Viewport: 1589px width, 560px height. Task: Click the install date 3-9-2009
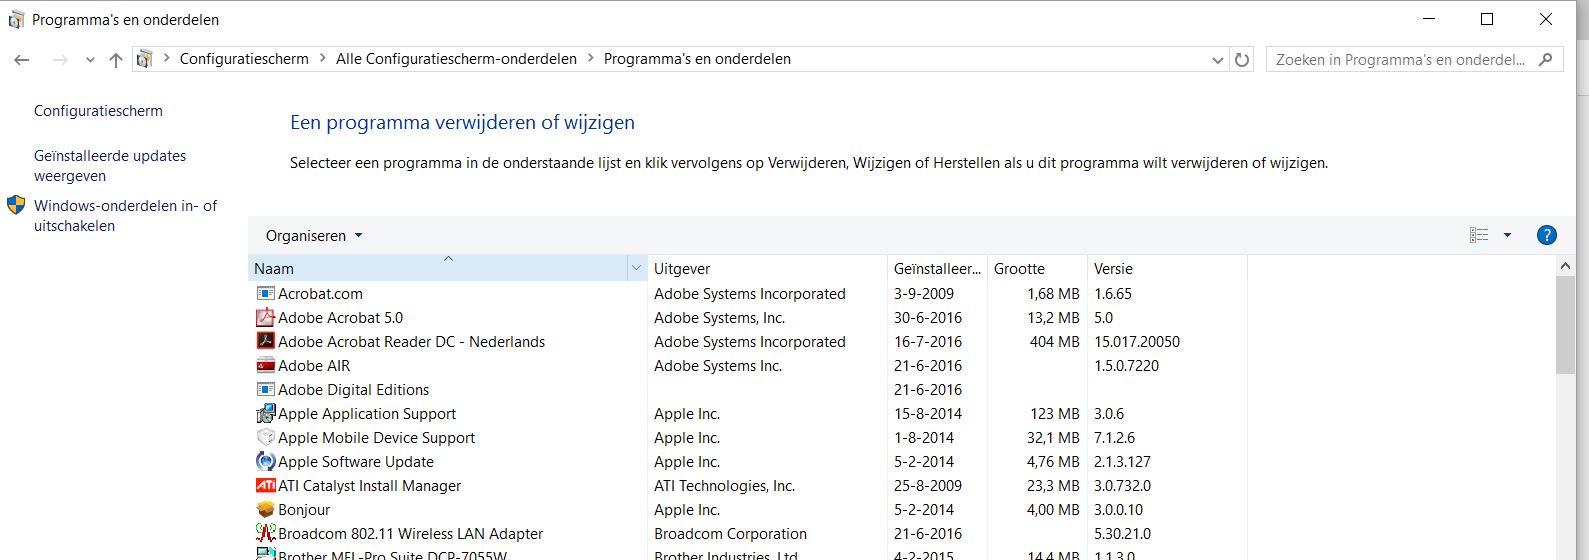pos(924,293)
